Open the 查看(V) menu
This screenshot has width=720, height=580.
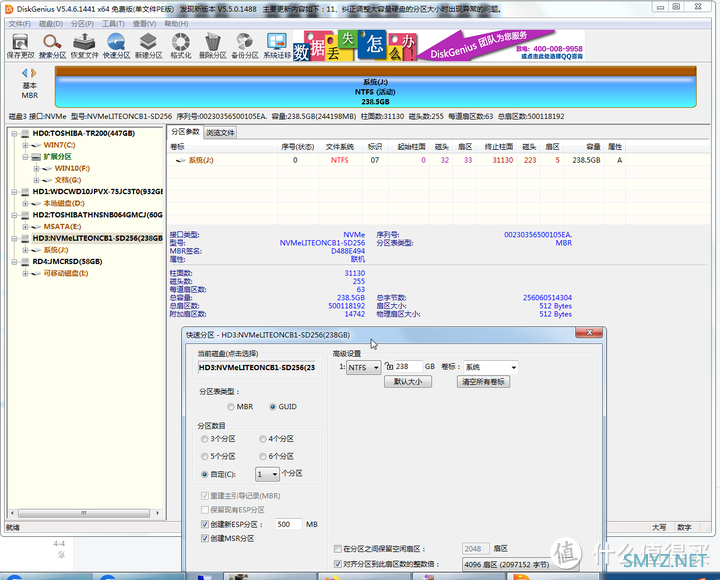(144, 24)
